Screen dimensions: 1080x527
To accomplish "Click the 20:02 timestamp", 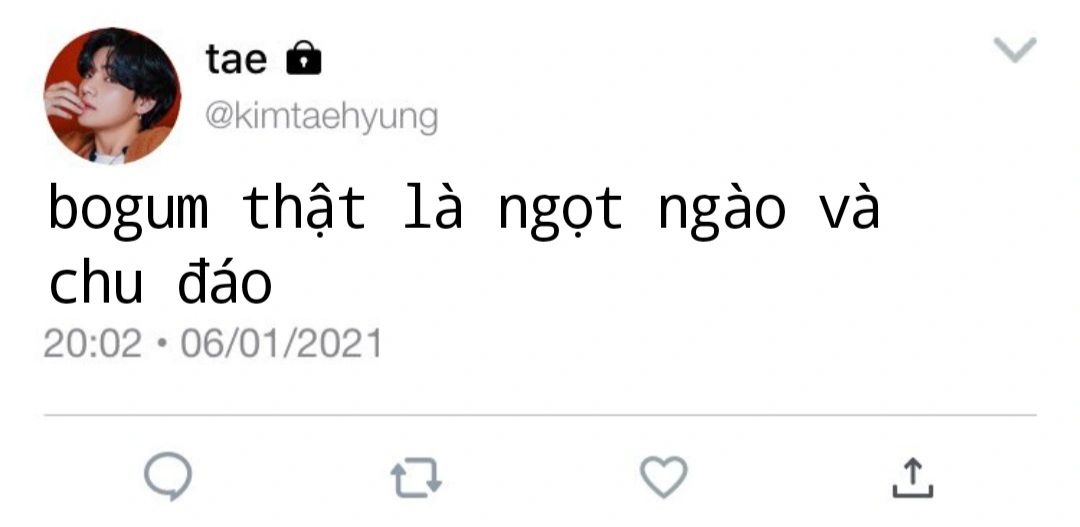I will coord(92,343).
